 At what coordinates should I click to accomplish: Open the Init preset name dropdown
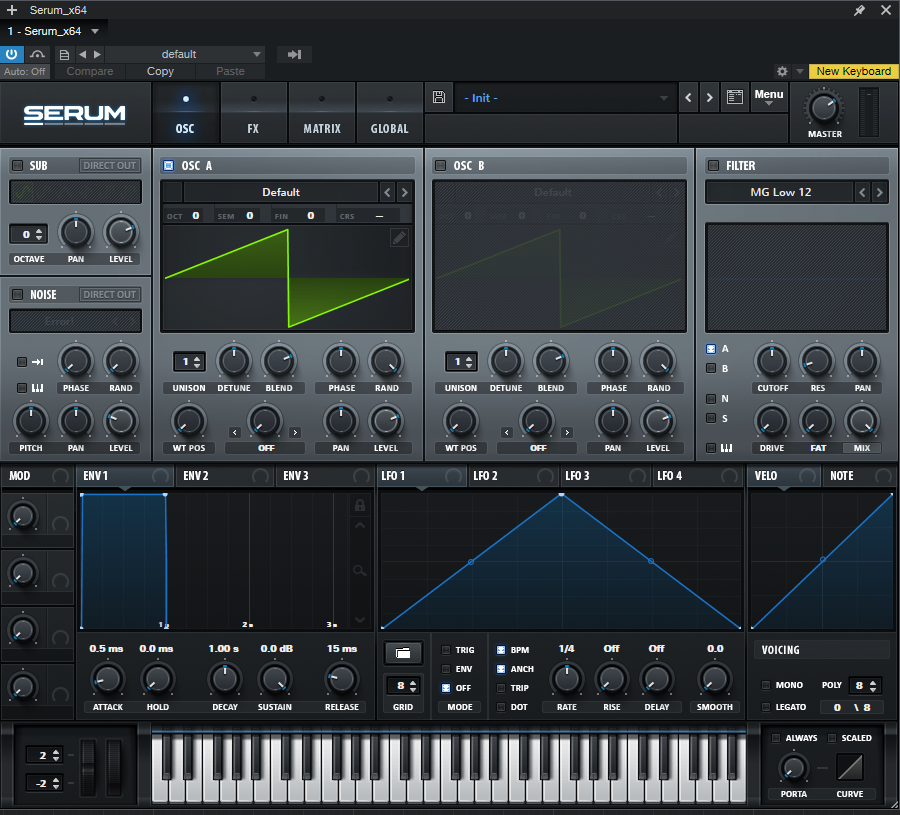point(564,98)
